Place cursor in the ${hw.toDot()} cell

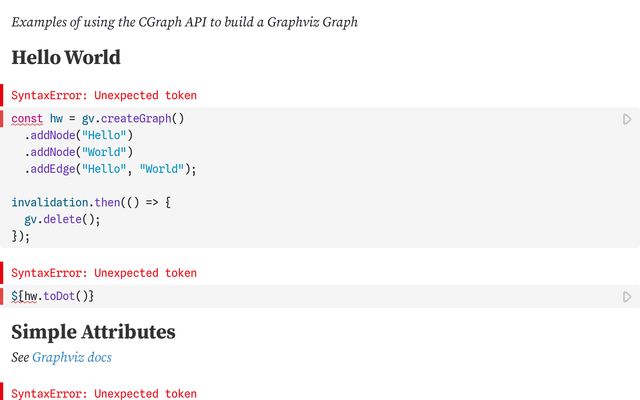click(x=53, y=296)
